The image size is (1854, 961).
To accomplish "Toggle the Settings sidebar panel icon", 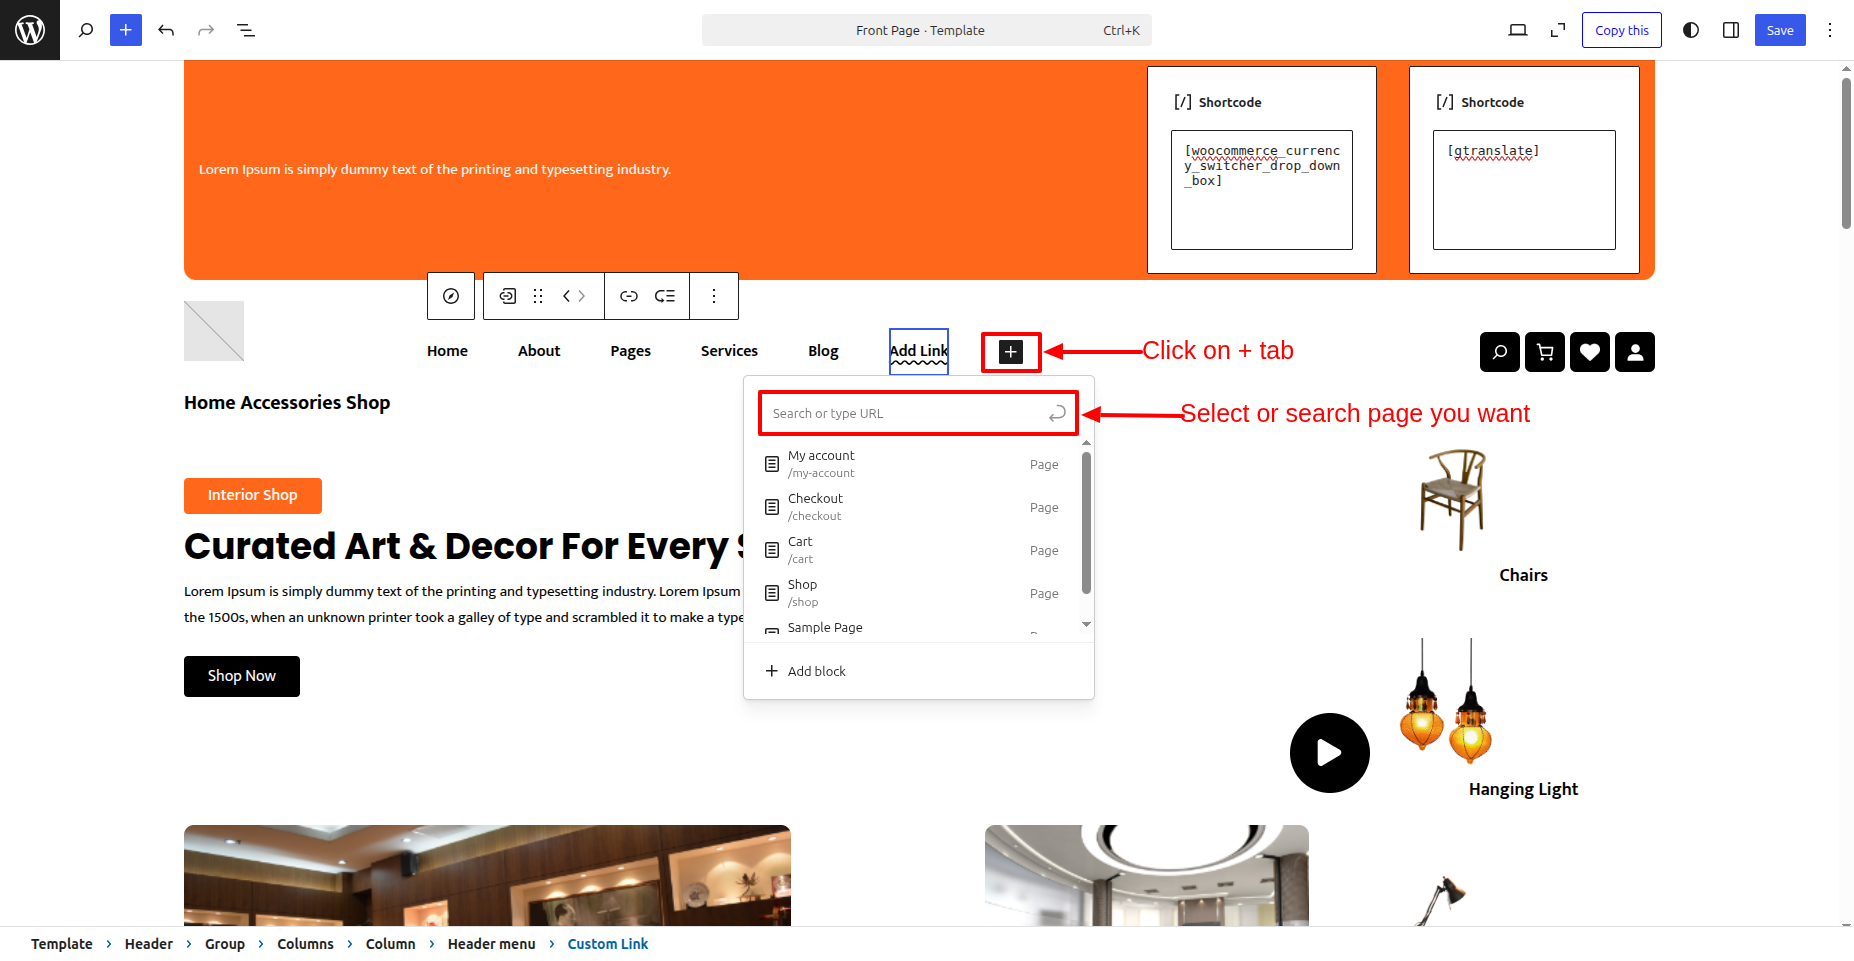I will click(x=1731, y=30).
